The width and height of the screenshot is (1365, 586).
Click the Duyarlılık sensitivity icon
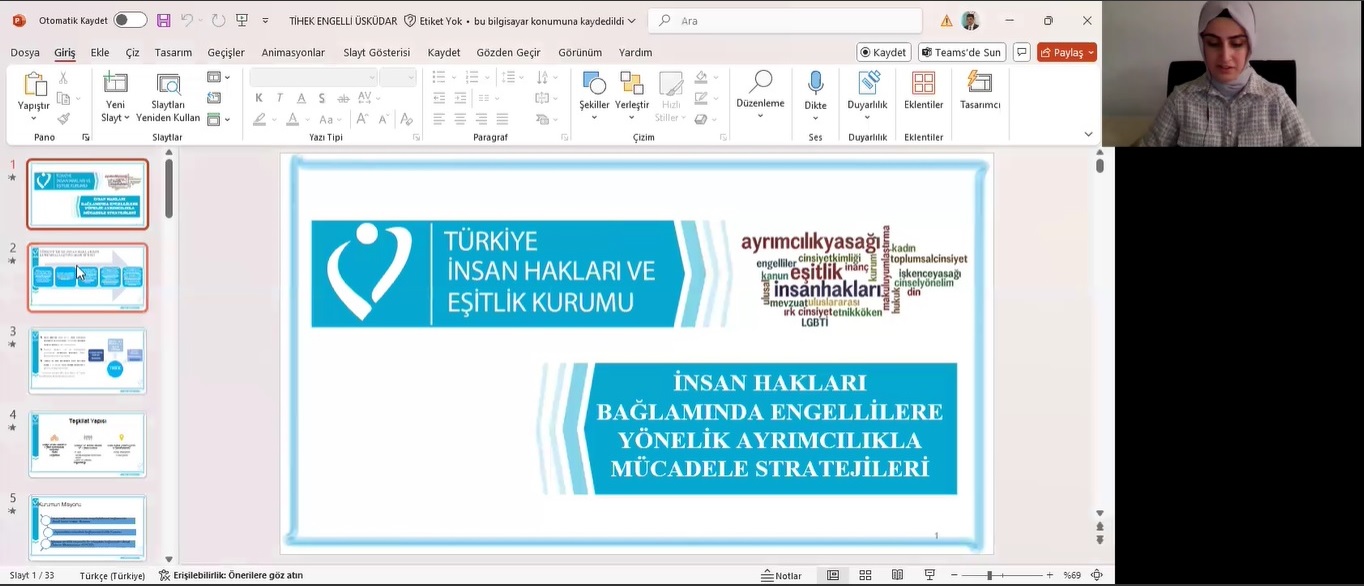868,83
